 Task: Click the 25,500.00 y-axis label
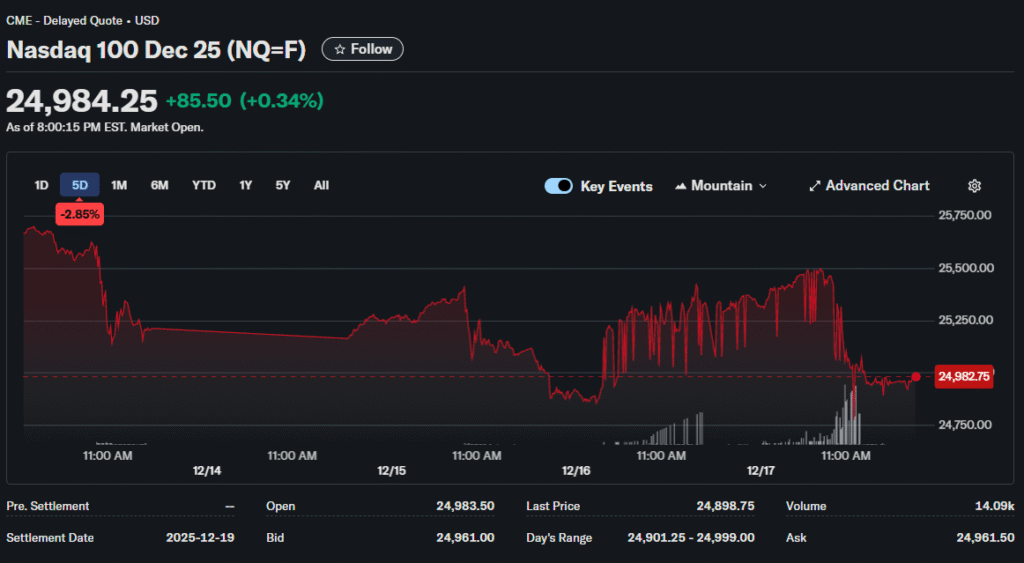coord(964,268)
